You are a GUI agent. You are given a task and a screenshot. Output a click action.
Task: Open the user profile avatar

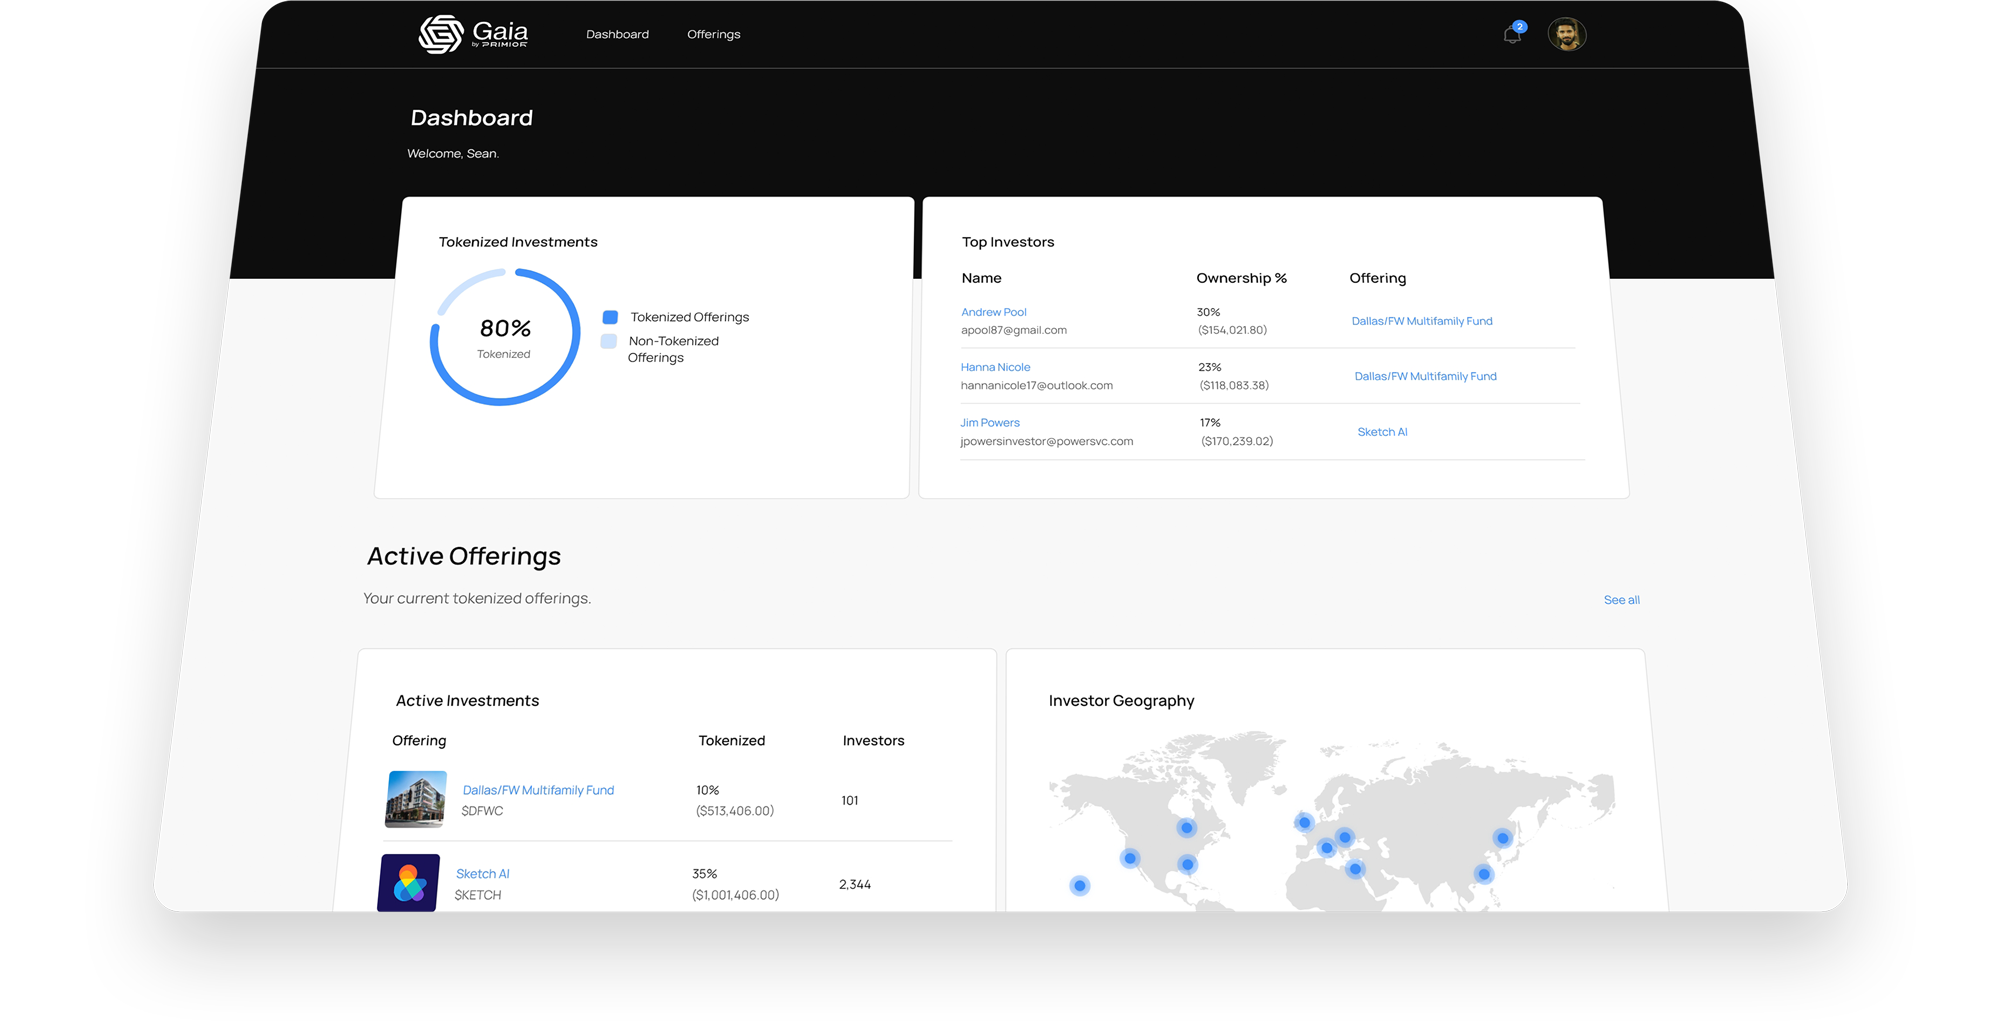coord(1567,34)
